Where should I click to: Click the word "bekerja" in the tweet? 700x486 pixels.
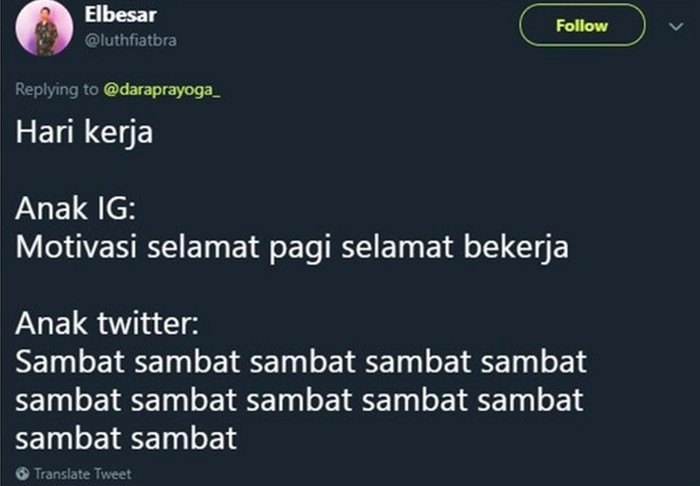512,246
